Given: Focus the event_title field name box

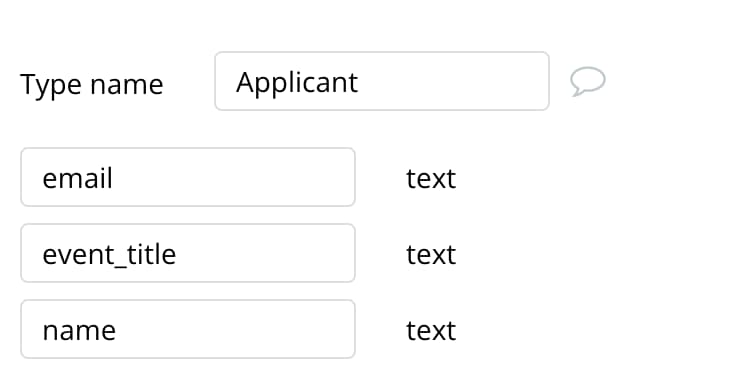Looking at the screenshot, I should tap(188, 253).
